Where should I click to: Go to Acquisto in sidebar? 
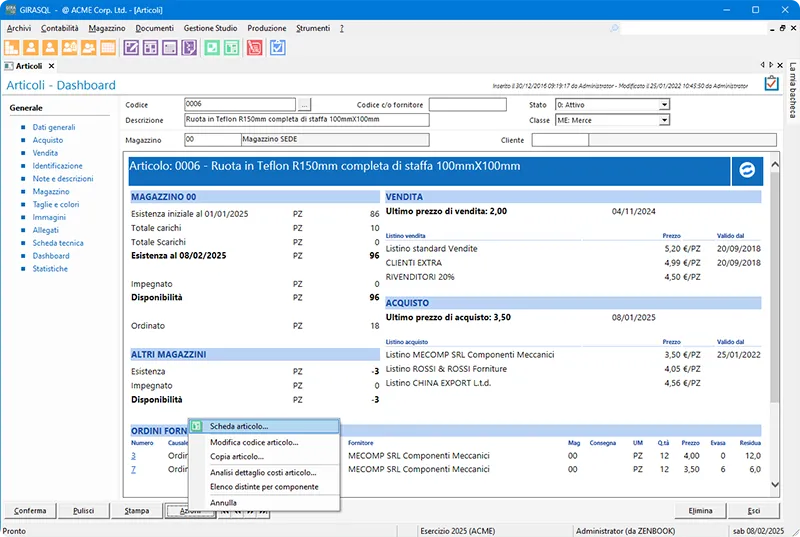(47, 140)
